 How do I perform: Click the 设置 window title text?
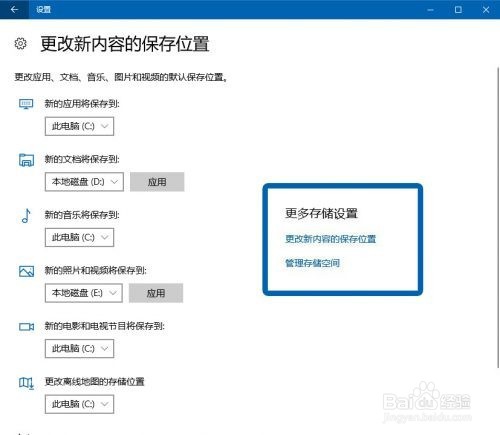click(x=43, y=10)
